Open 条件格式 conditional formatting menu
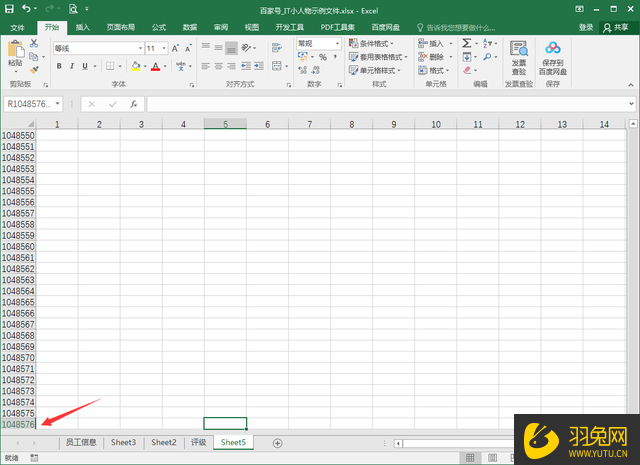Viewport: 640px width, 465px height. 371,43
